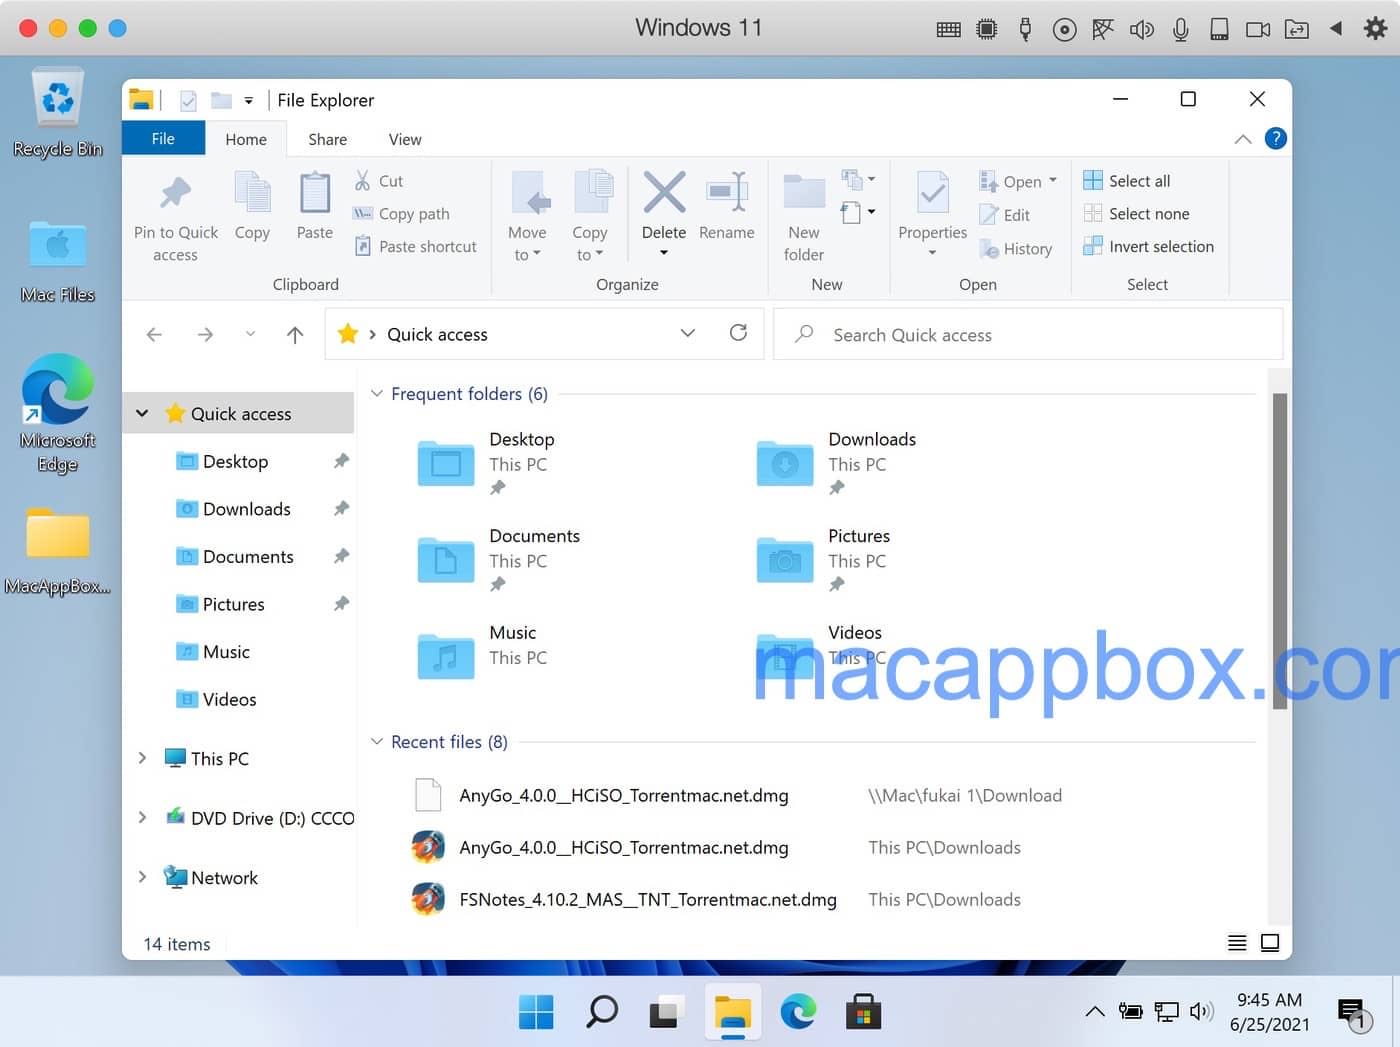Switch to the Share tab
1400x1047 pixels.
click(x=328, y=139)
